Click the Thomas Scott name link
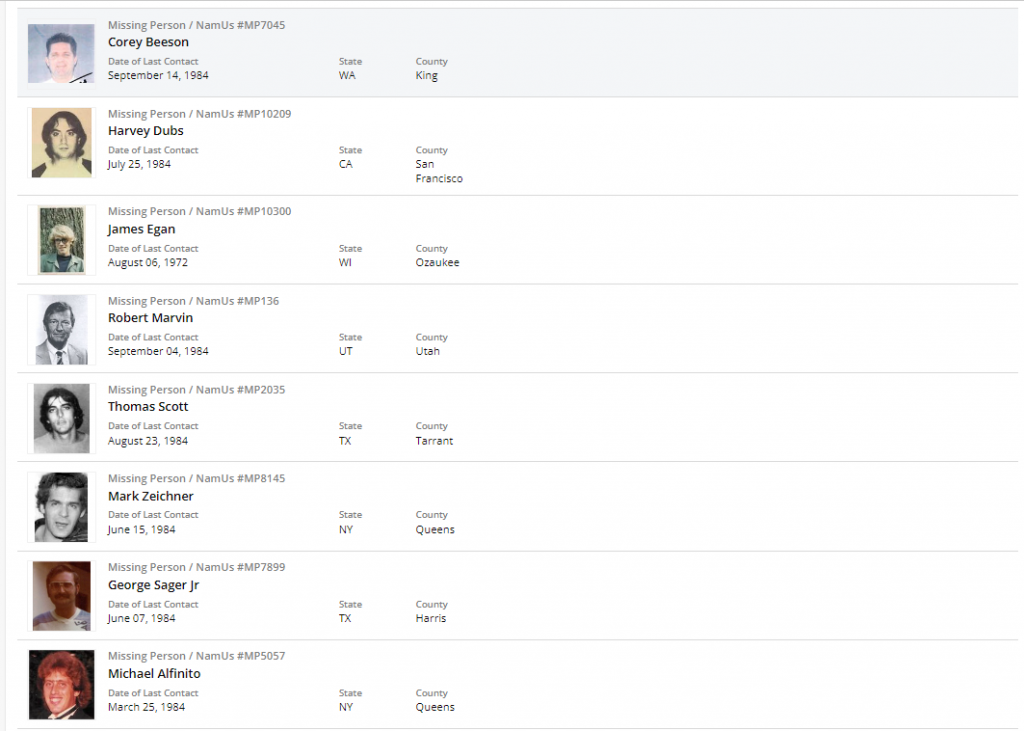 coord(148,407)
